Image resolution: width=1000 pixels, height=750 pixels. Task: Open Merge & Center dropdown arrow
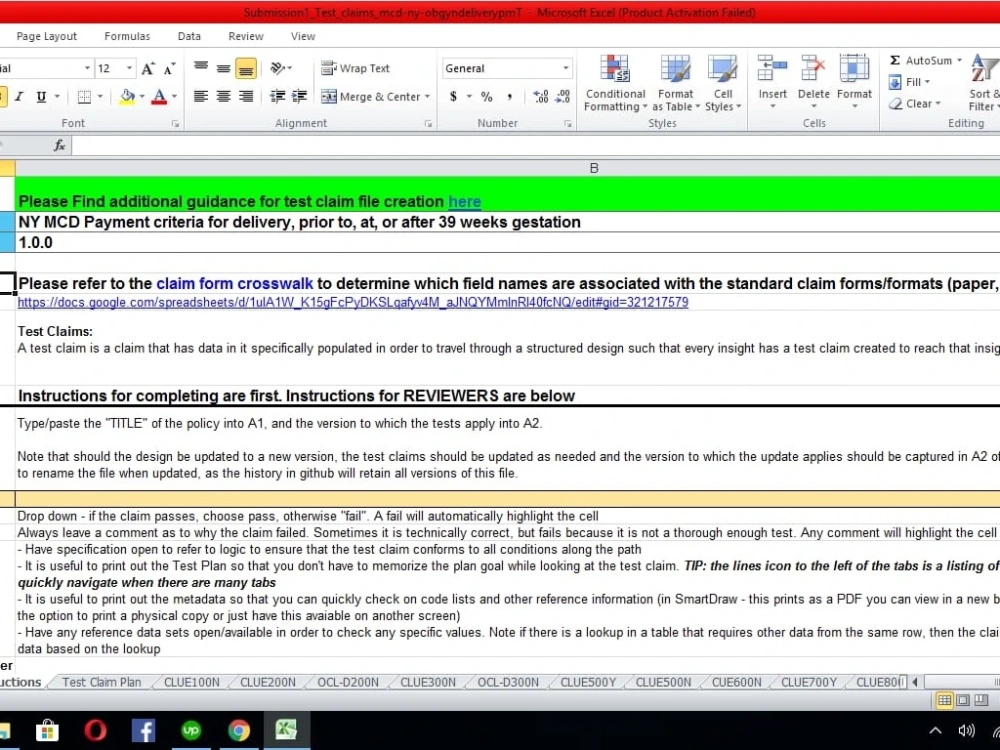pos(427,97)
